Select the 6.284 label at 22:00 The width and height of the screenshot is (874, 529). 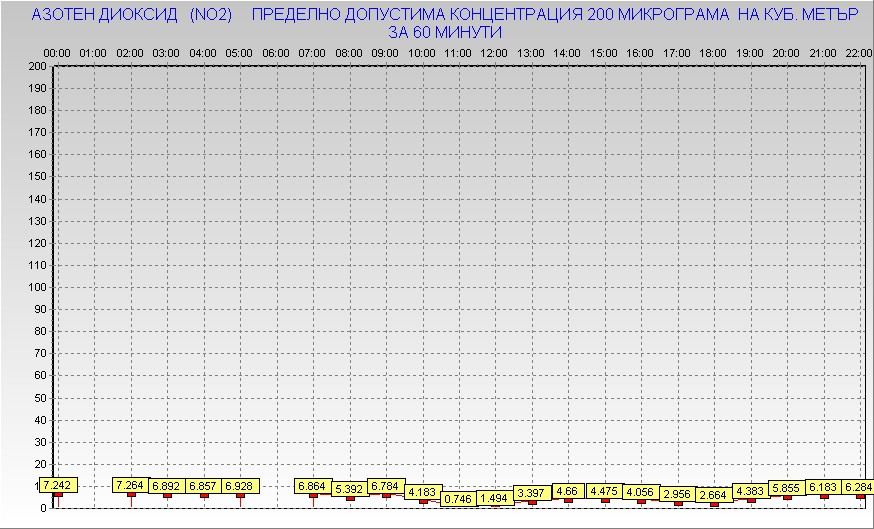point(858,487)
